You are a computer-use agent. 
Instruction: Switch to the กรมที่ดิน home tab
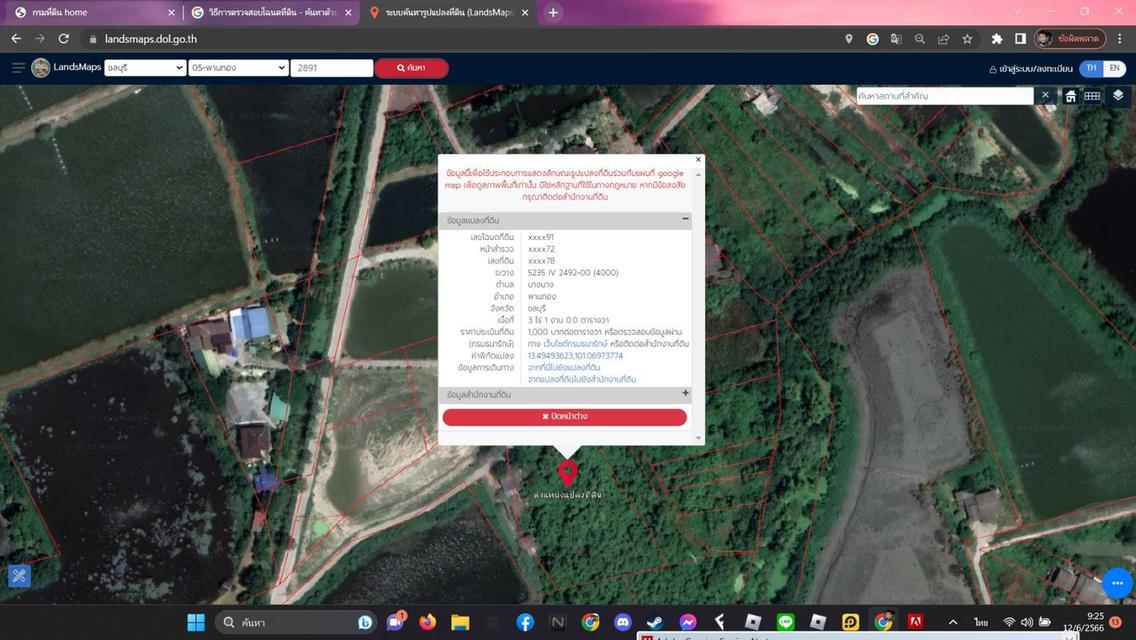[x=92, y=13]
